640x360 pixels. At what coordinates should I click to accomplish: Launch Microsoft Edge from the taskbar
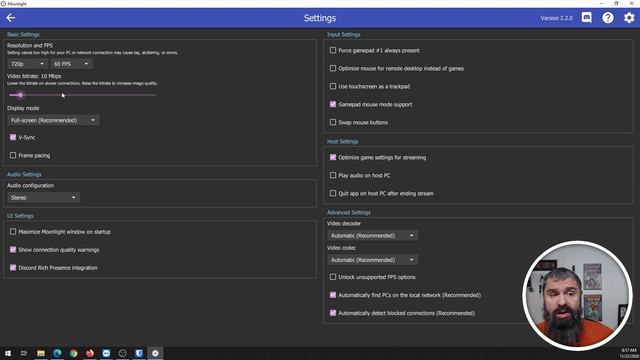point(57,353)
